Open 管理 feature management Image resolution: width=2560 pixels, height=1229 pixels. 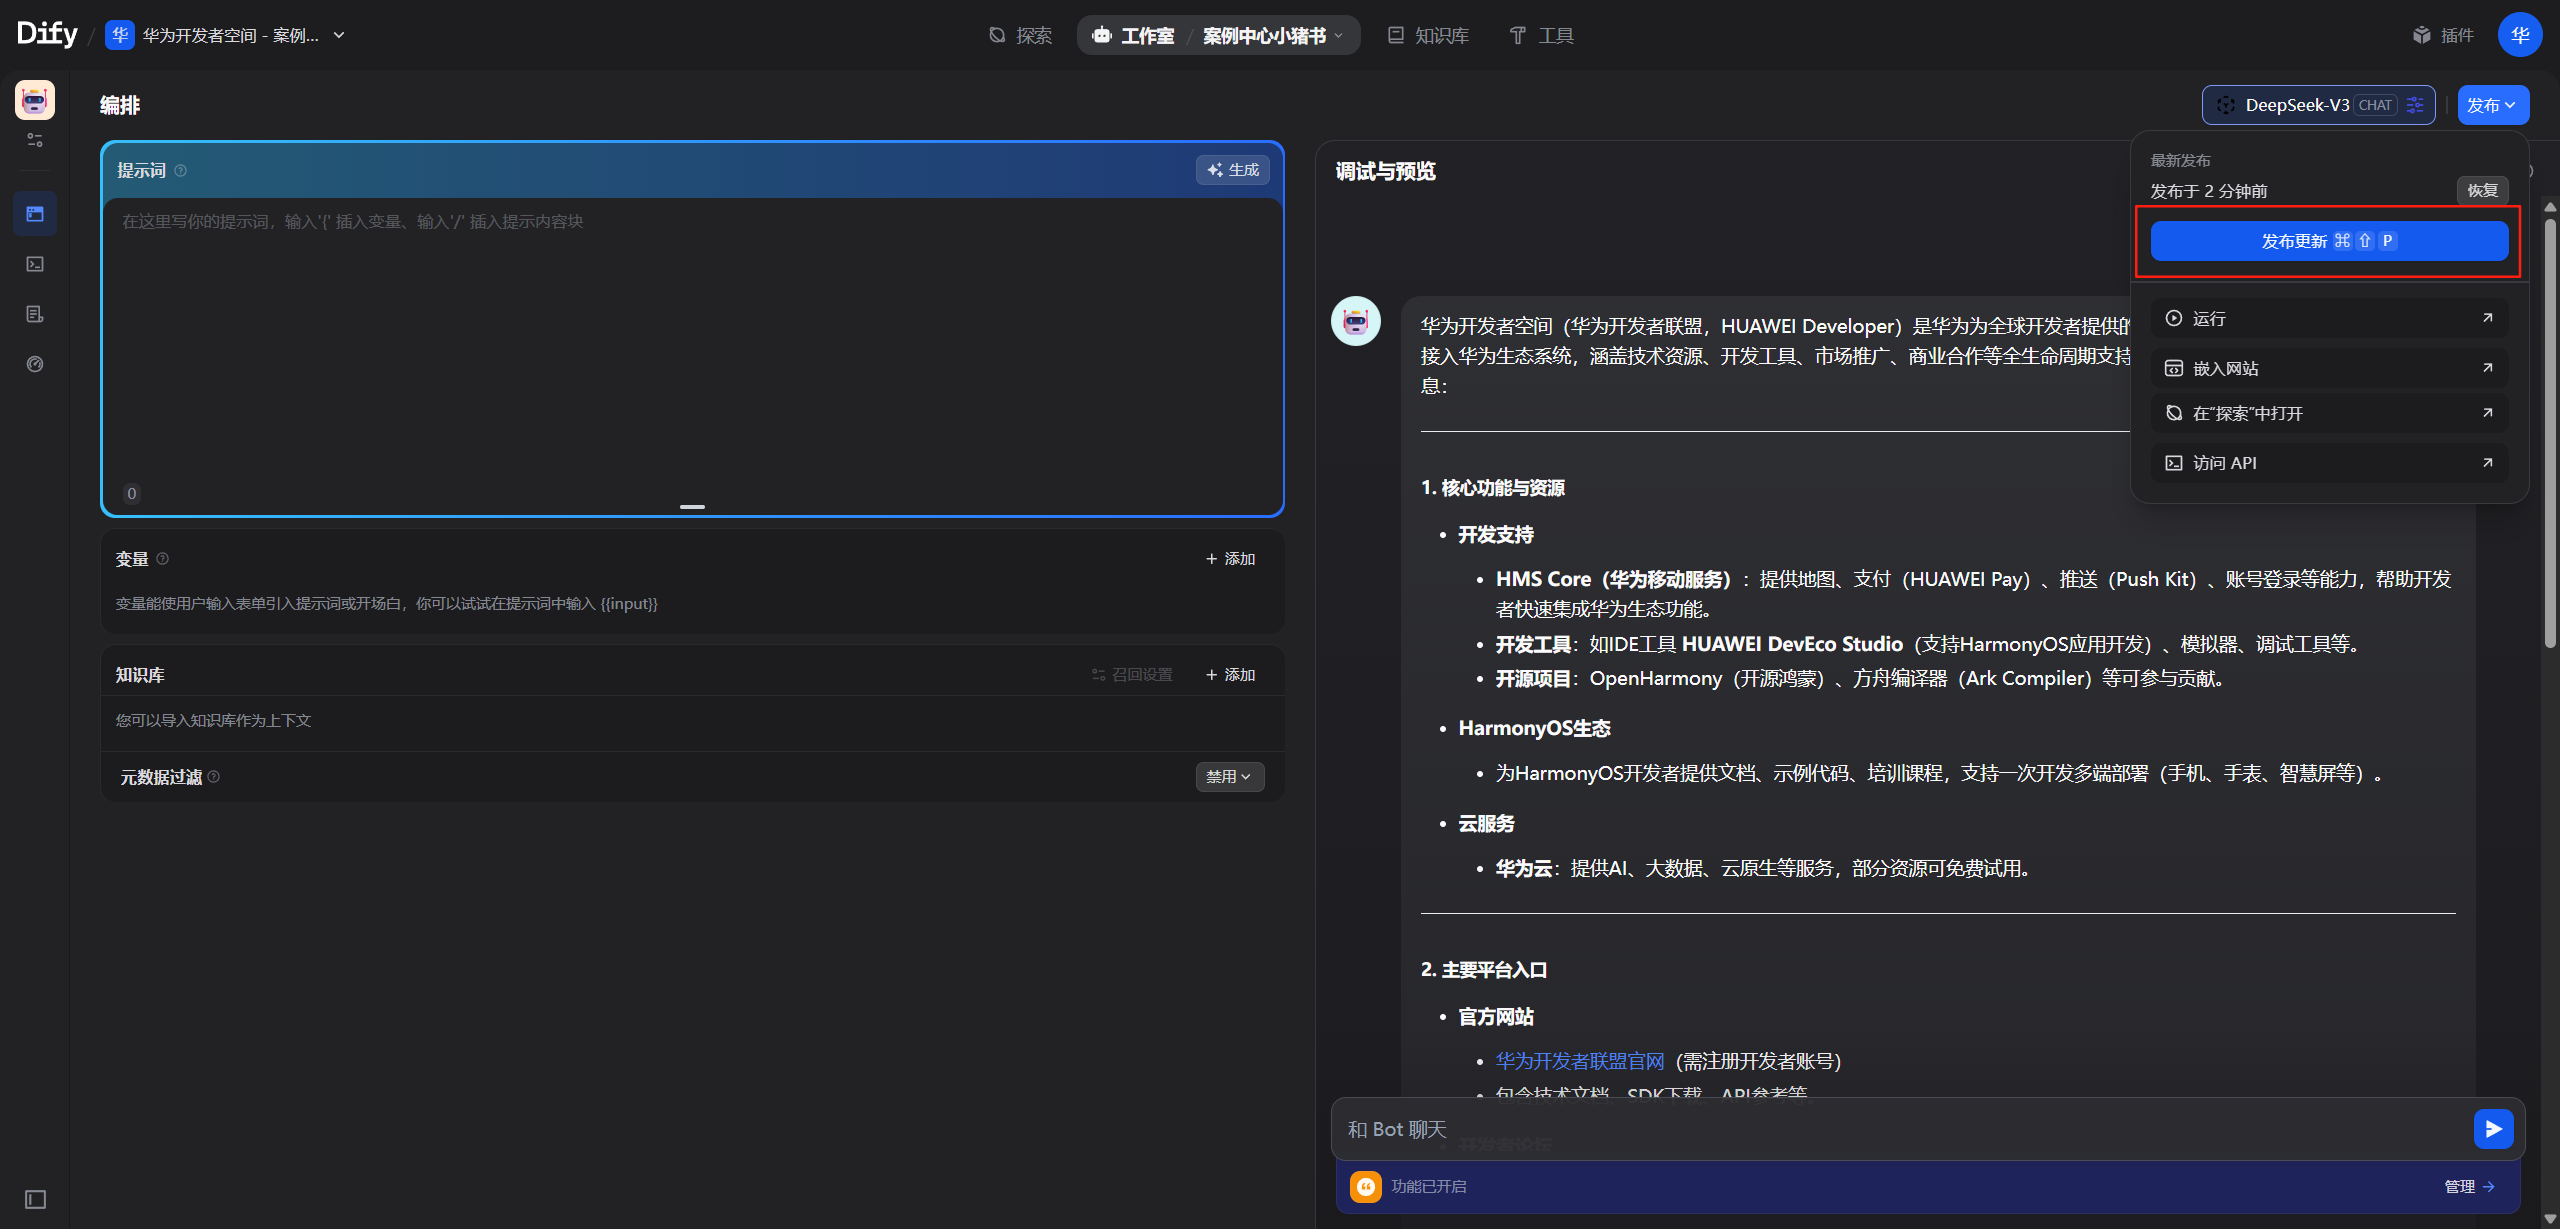tap(2469, 1186)
